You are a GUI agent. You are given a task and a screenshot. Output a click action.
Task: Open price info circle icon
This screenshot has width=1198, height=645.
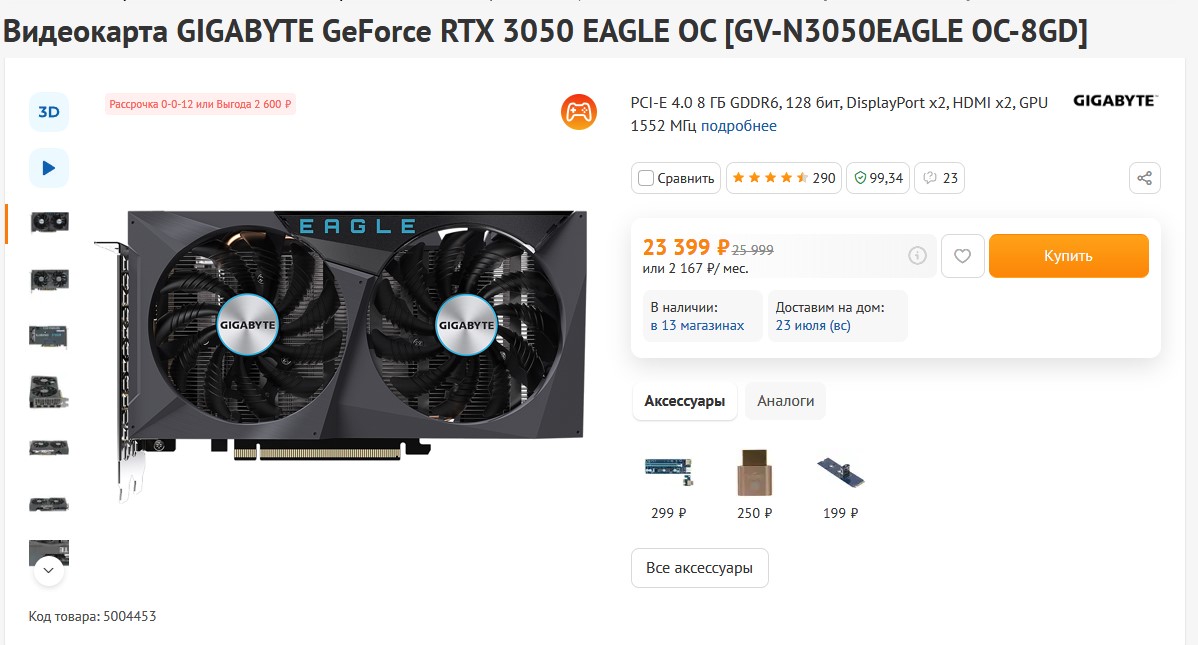917,256
